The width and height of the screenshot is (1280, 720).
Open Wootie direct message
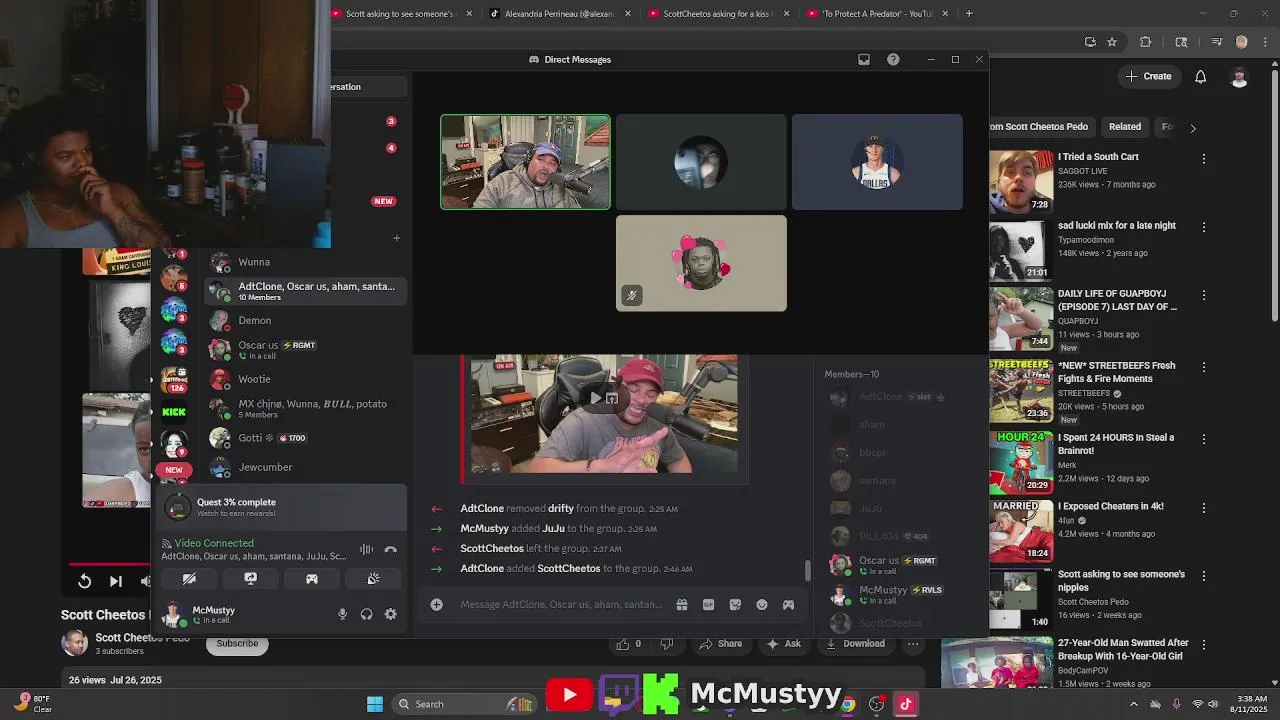[305, 379]
